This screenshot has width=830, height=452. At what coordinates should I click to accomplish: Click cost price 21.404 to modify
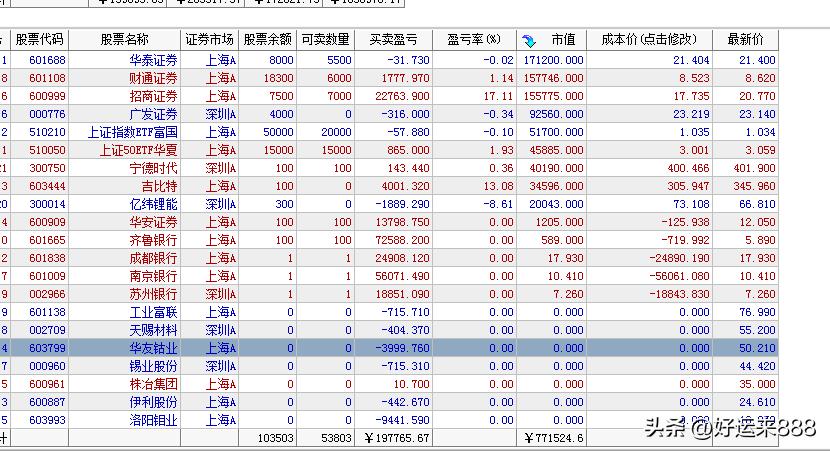pos(691,60)
